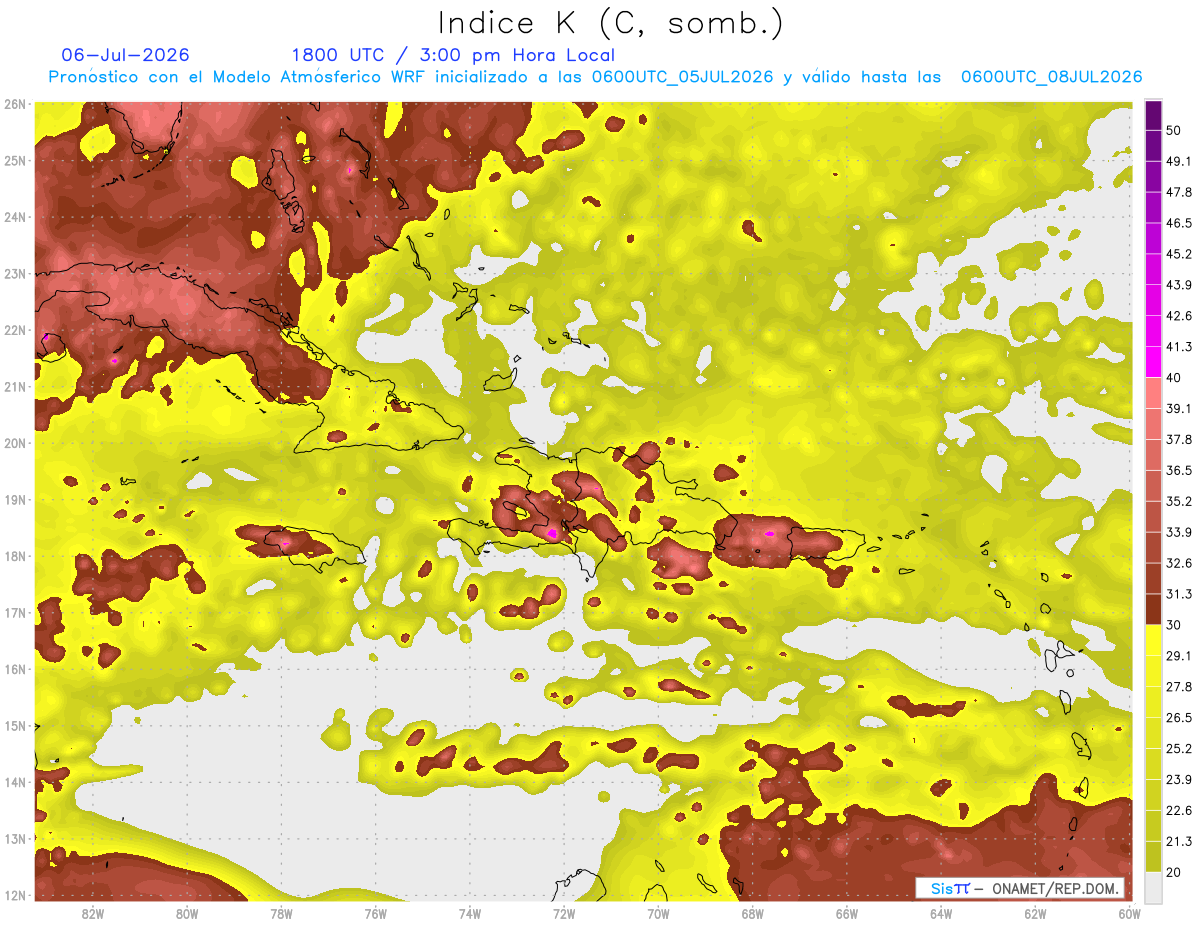Click the 17N latitude label

coord(15,612)
